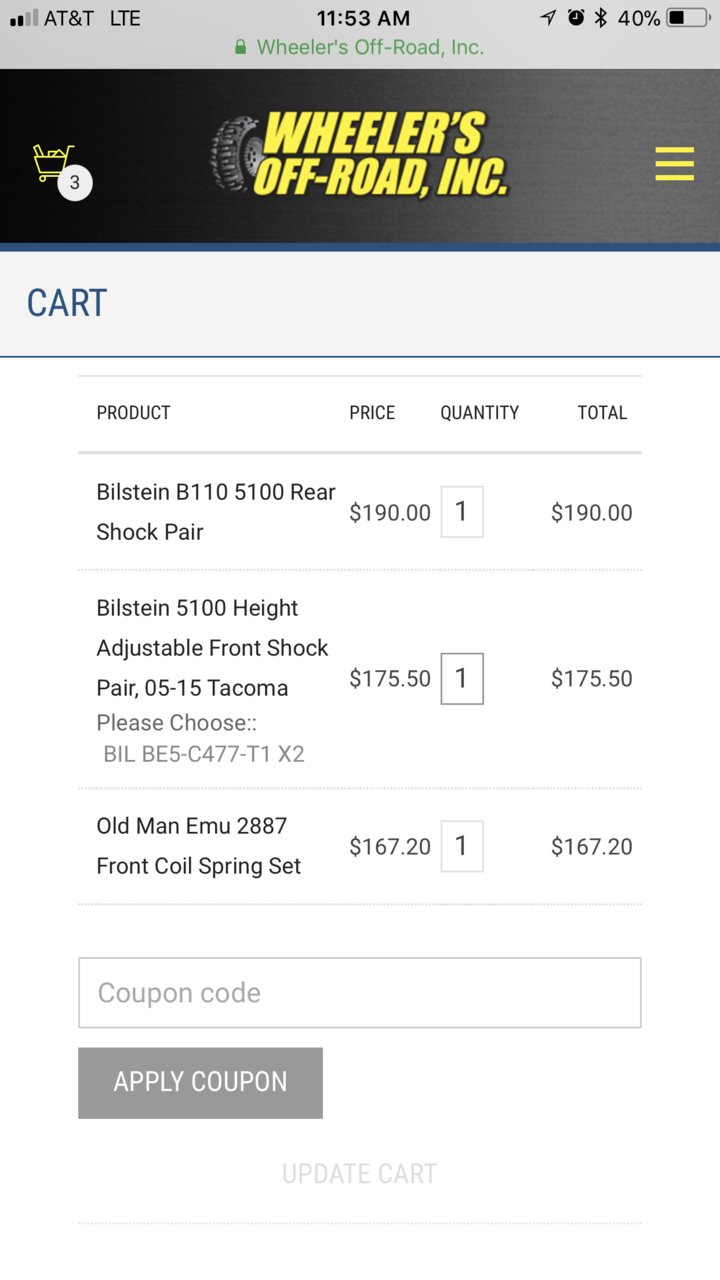Select quantity box for Bilstein Front Shock Pair

462,679
